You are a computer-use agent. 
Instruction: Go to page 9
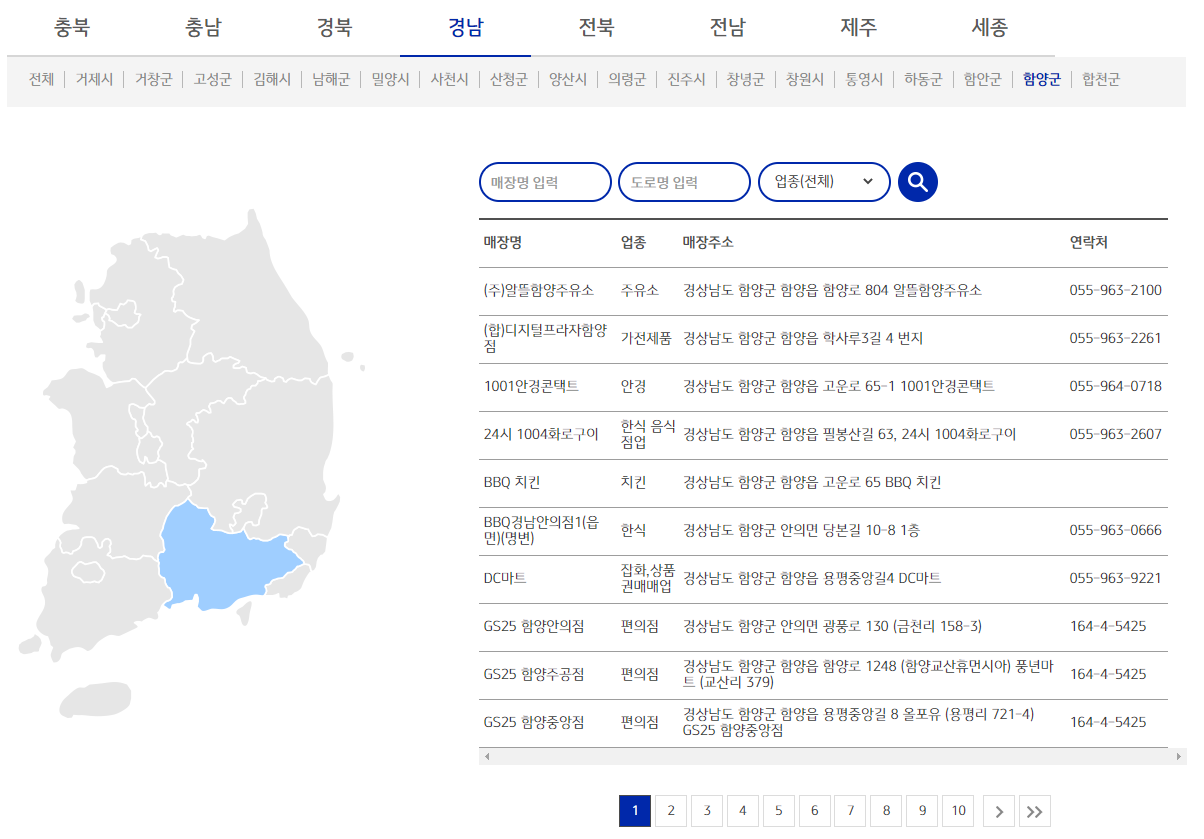(922, 811)
